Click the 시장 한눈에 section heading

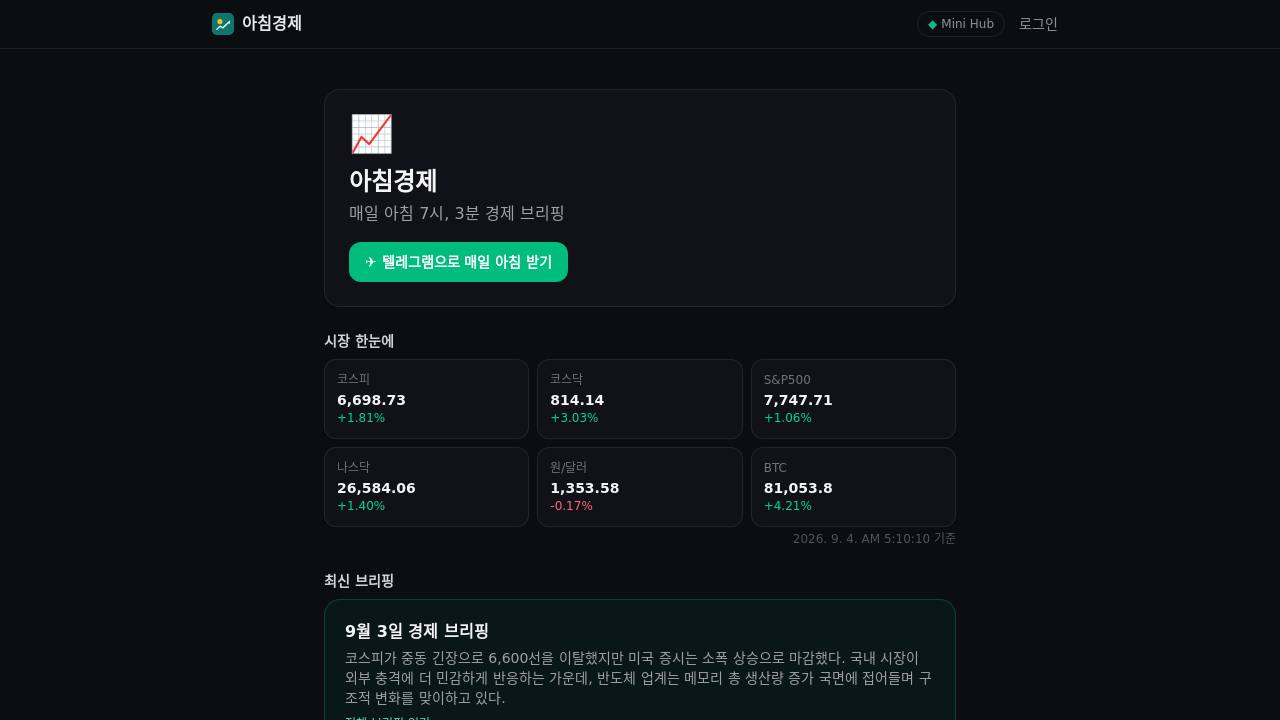tap(359, 341)
